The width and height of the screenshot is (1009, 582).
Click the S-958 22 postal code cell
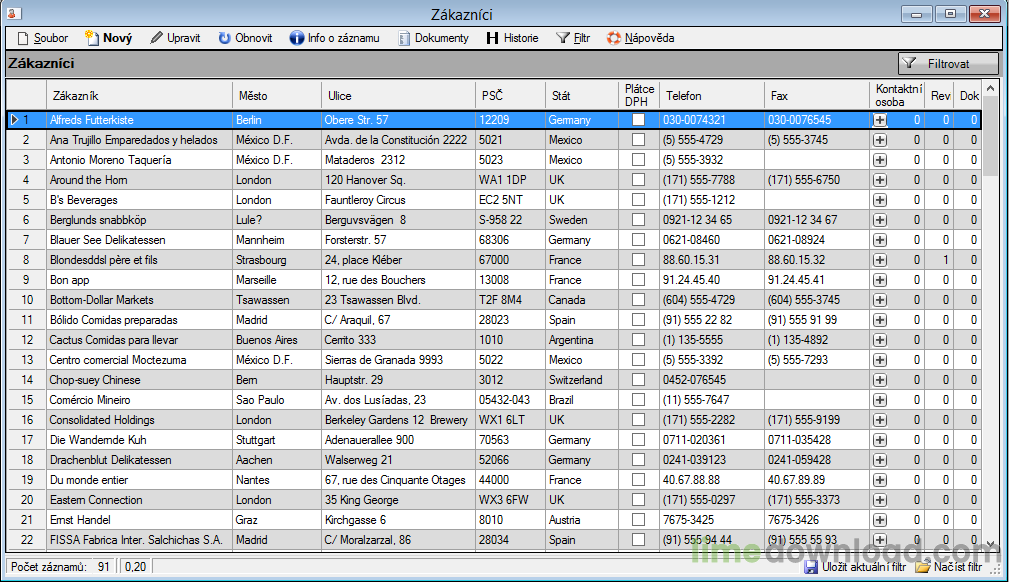[x=510, y=220]
